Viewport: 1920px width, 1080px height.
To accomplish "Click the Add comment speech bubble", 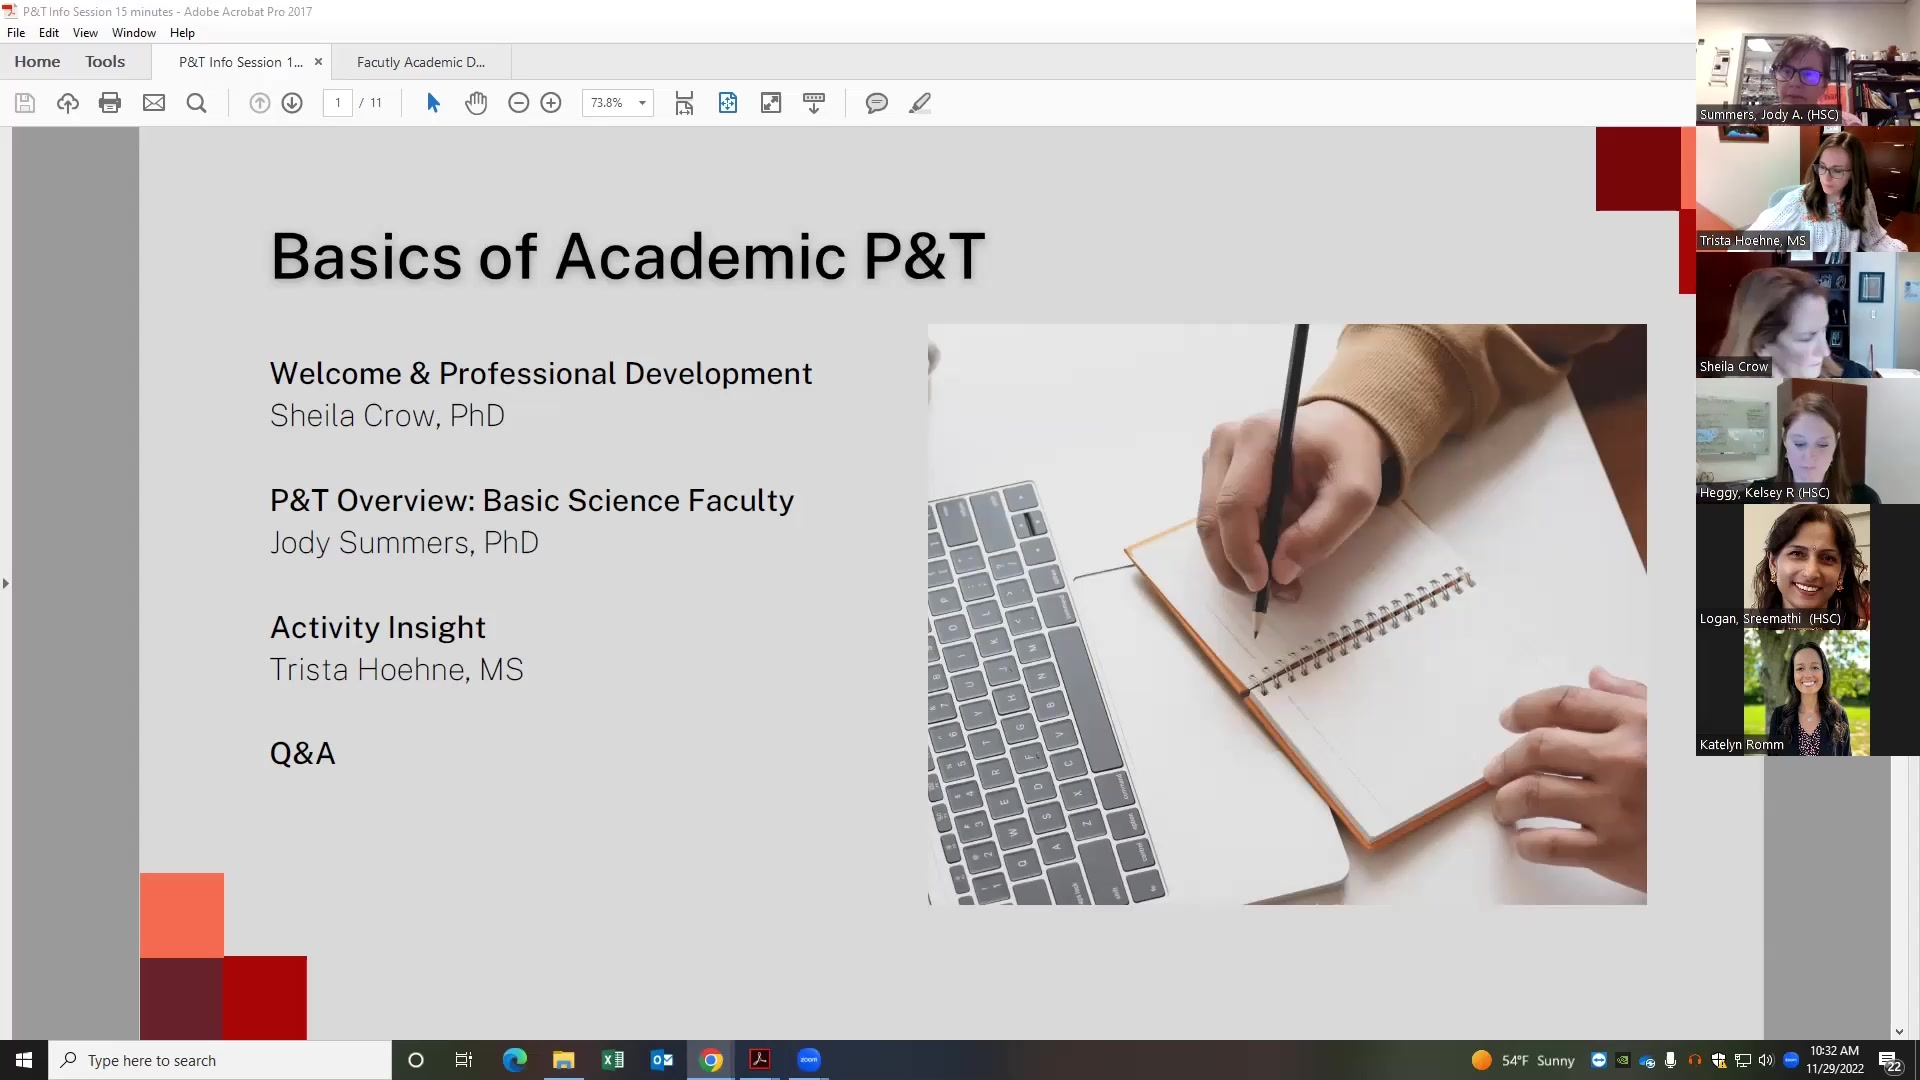I will (x=876, y=103).
